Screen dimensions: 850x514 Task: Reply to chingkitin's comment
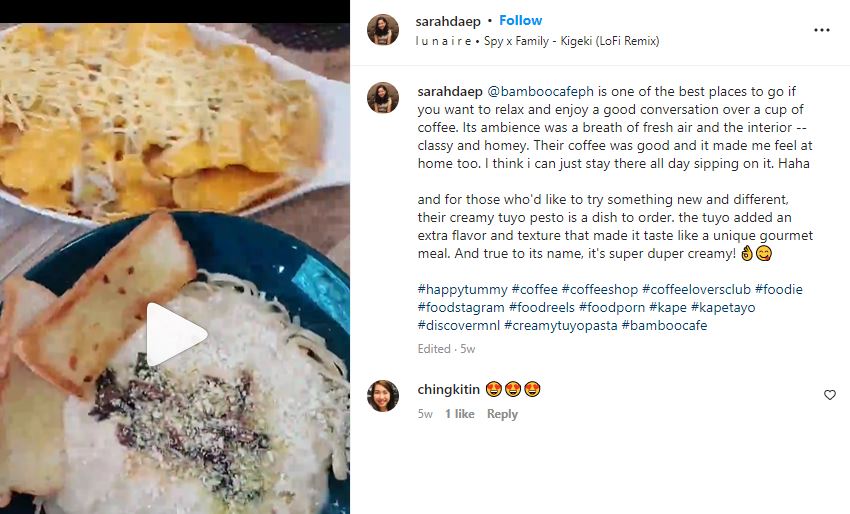pos(502,414)
